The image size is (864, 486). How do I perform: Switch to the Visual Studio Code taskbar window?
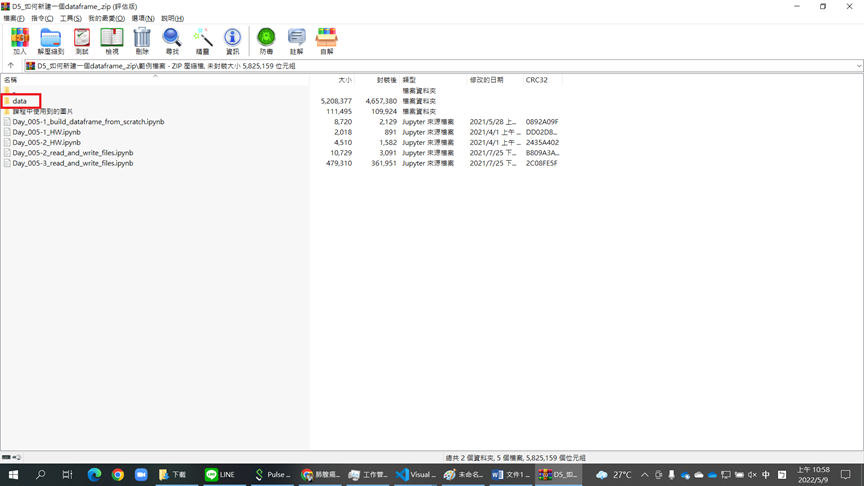(x=415, y=474)
